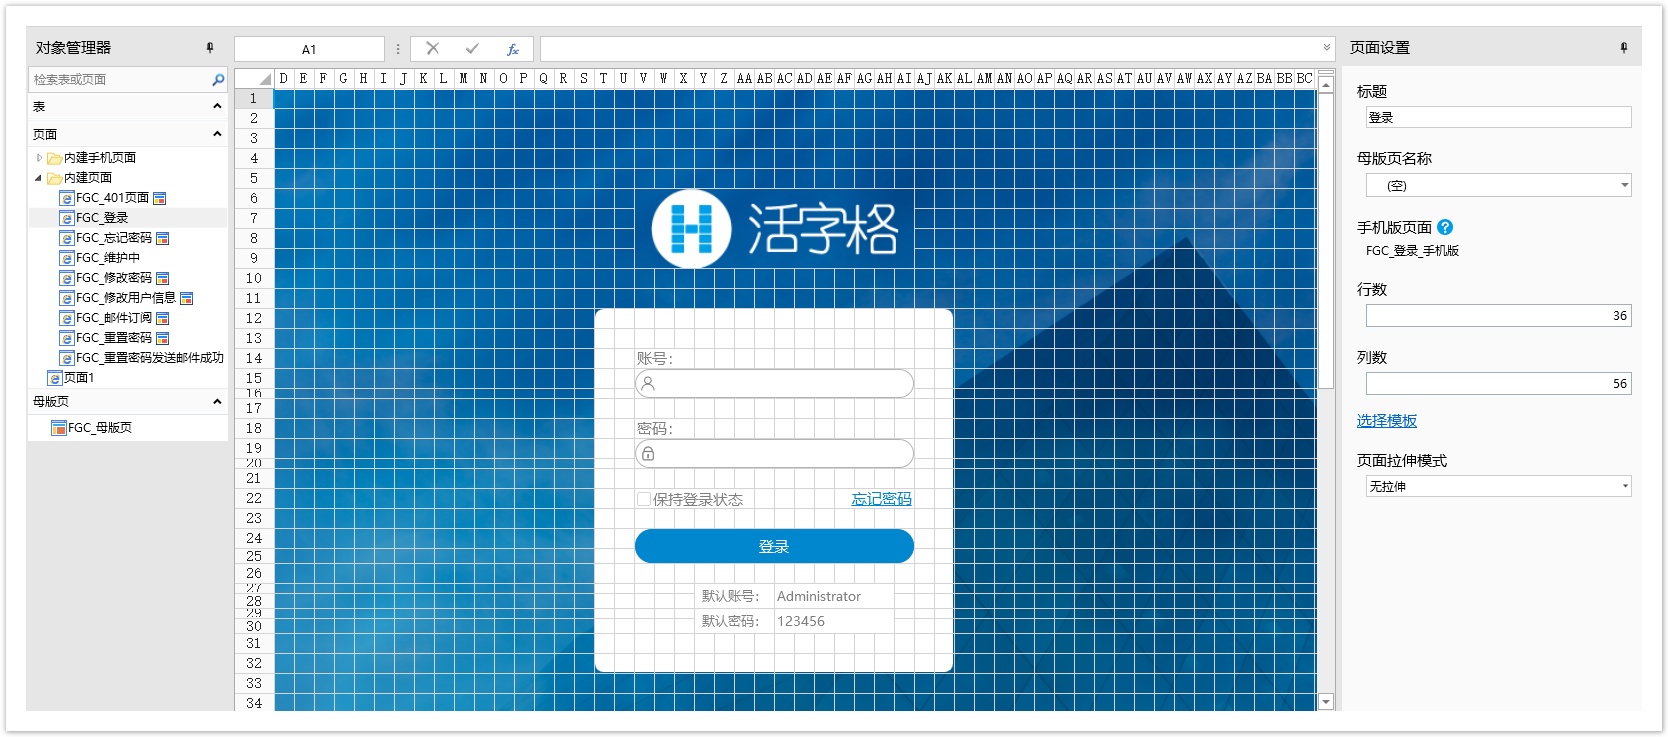The height and width of the screenshot is (737, 1668).
Task: Select FGC_修改密码 page
Action: [114, 278]
